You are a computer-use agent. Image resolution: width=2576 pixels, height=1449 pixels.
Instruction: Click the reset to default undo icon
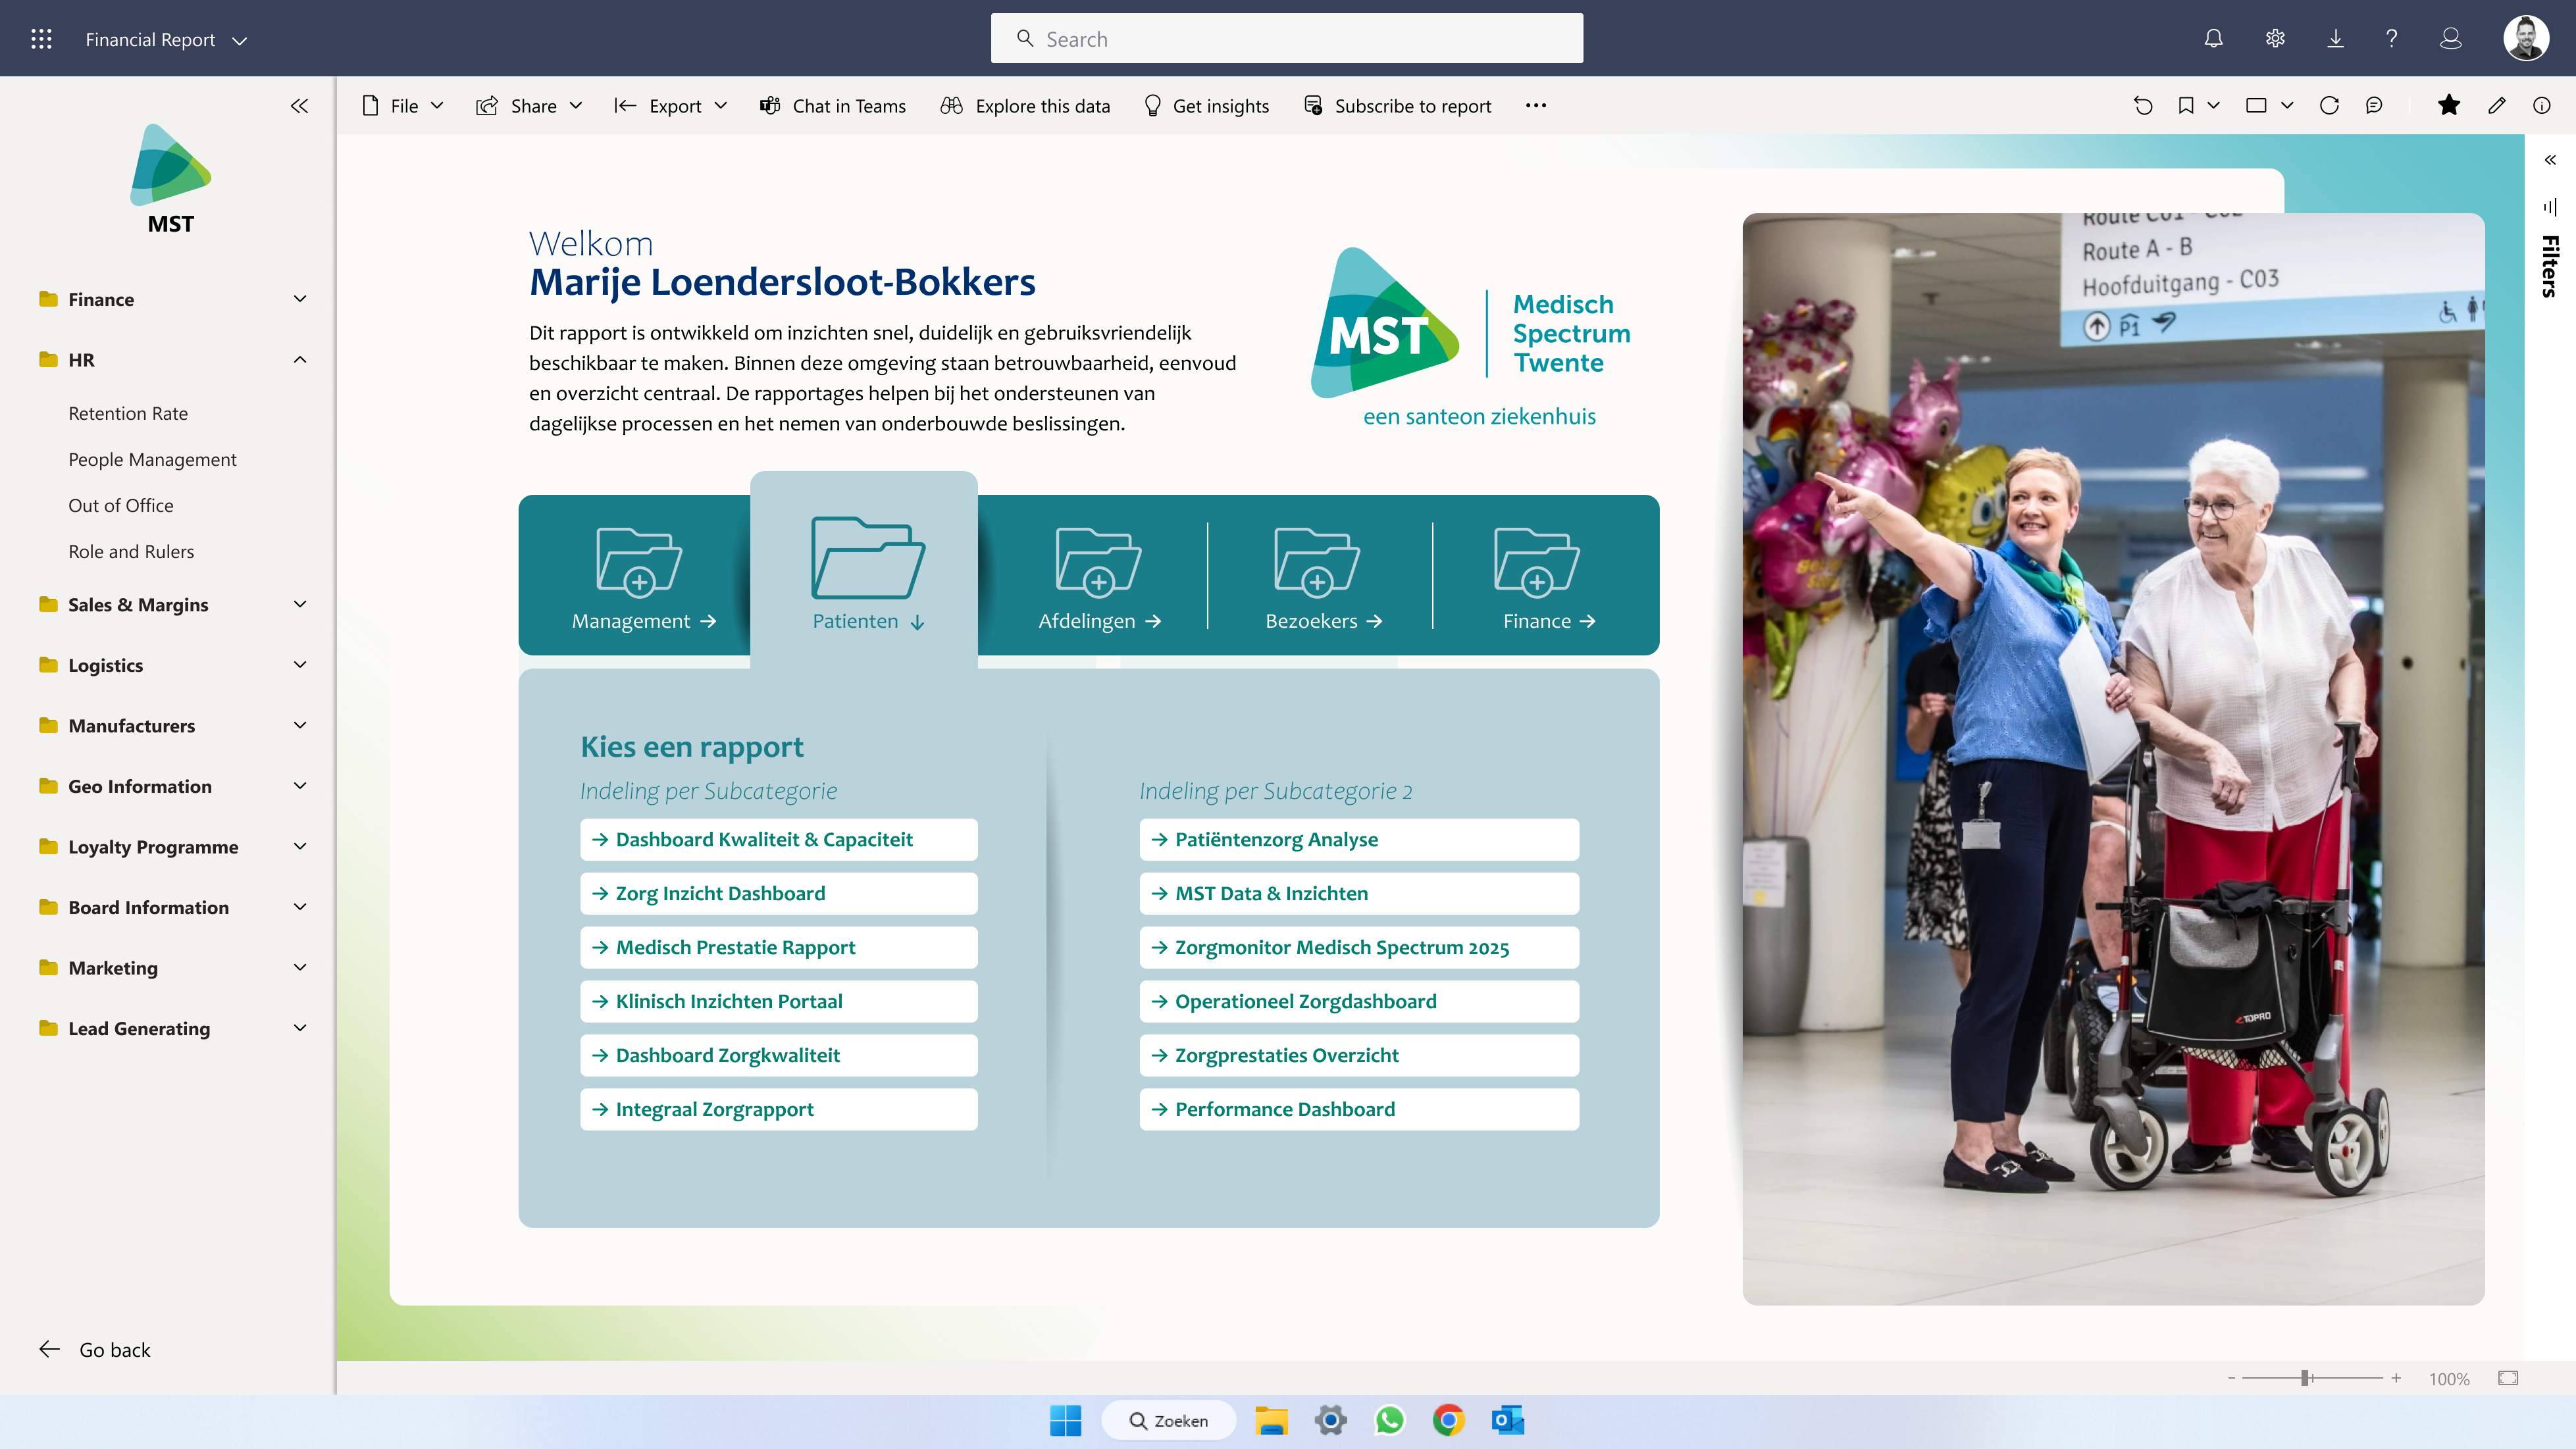(x=2143, y=106)
